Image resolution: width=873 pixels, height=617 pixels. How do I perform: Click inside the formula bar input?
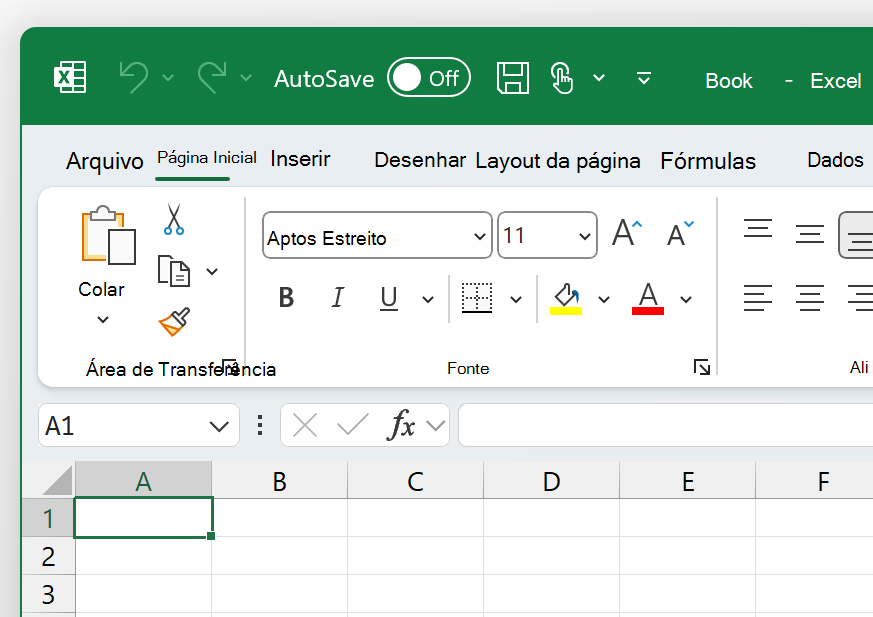pyautogui.click(x=665, y=426)
